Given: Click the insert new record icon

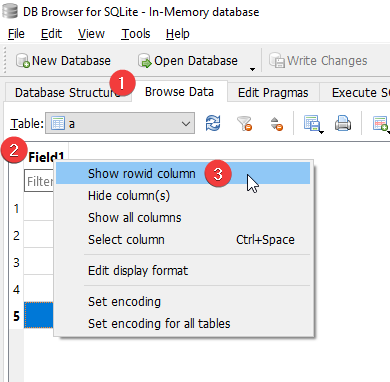Looking at the screenshot, I should (x=381, y=124).
